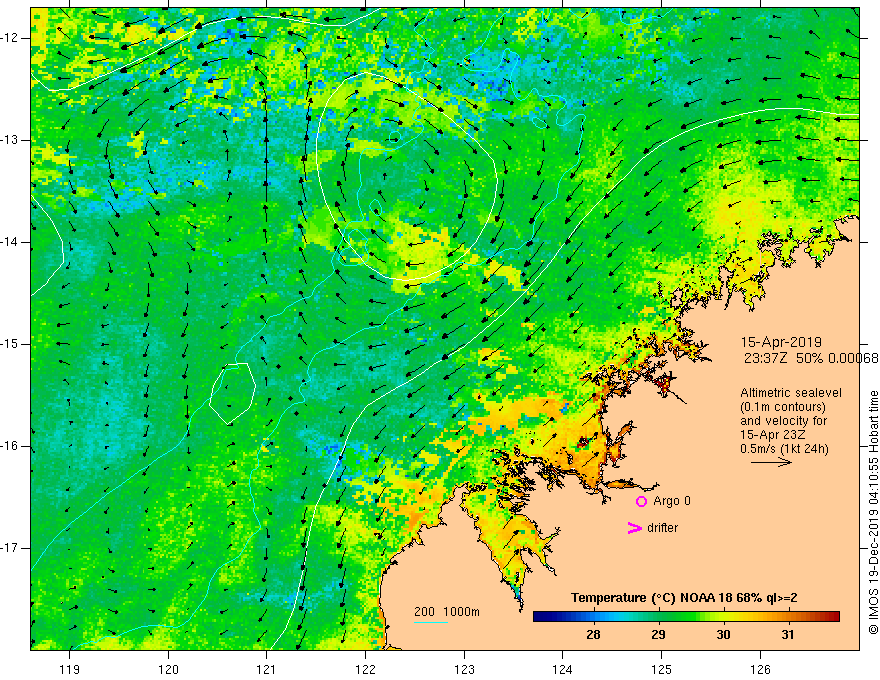The height and width of the screenshot is (680, 880).
Task: Click the 'Altimetric sealevel' caption line
Action: pyautogui.click(x=791, y=393)
